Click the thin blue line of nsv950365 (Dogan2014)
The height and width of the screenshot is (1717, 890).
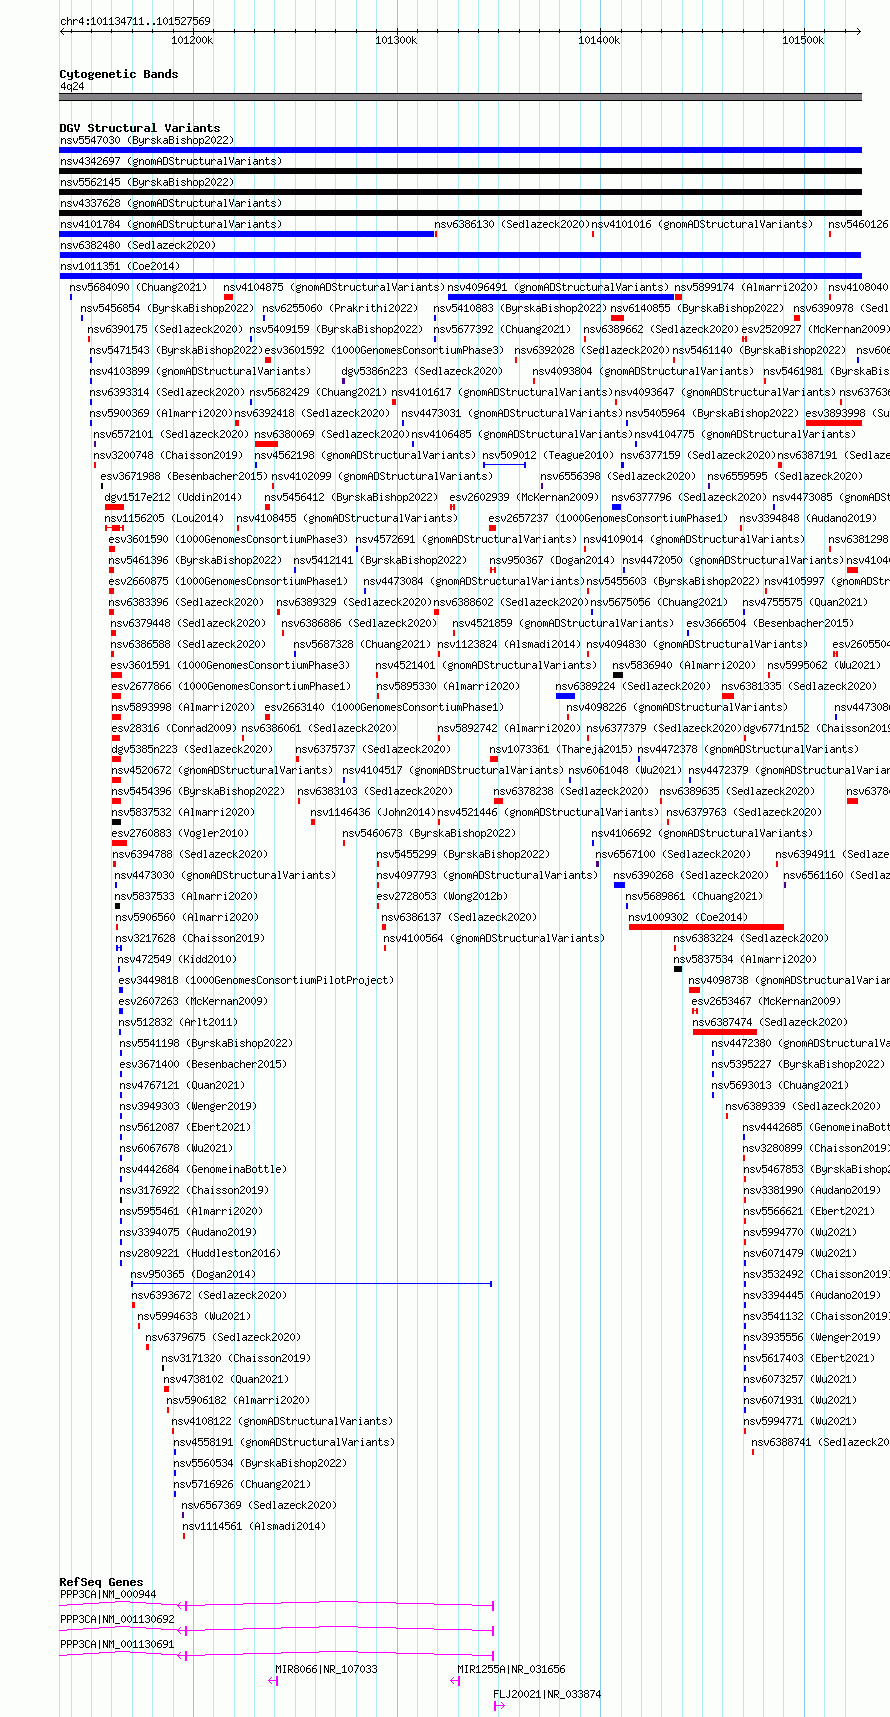click(311, 1284)
